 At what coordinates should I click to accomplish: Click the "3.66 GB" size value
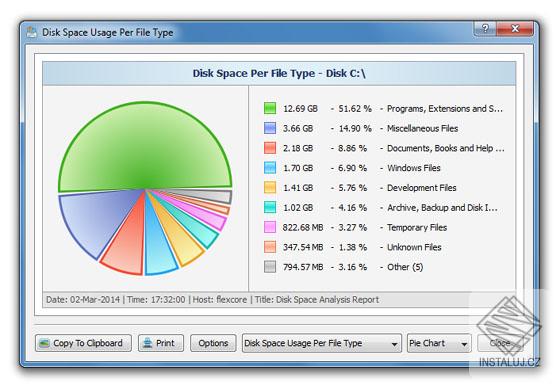coord(298,128)
